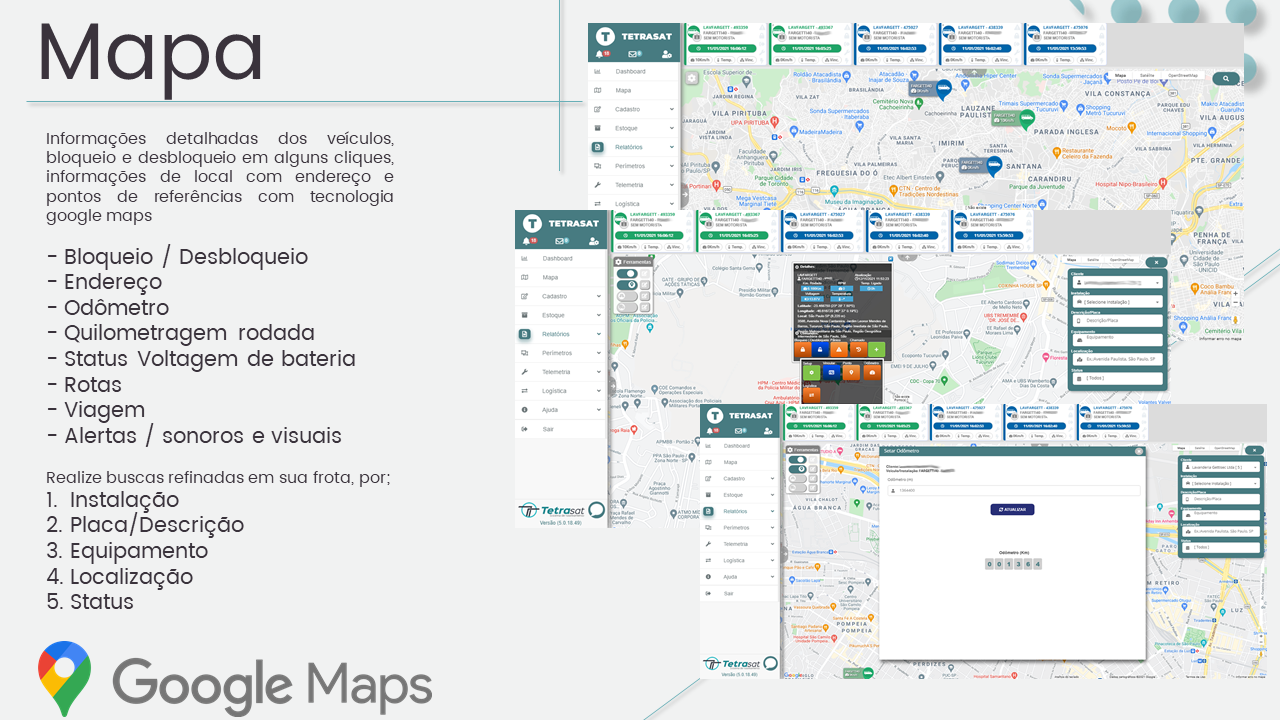Open the Cliente dropdown in the bottom screenshot filter
The height and width of the screenshot is (720, 1280).
(x=1219, y=467)
